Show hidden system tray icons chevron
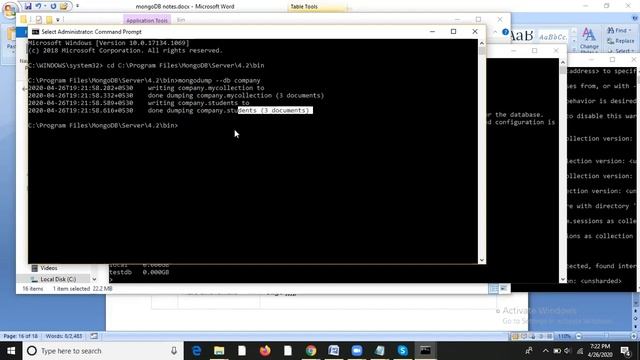Viewport: 640px width, 360px height. [546, 351]
